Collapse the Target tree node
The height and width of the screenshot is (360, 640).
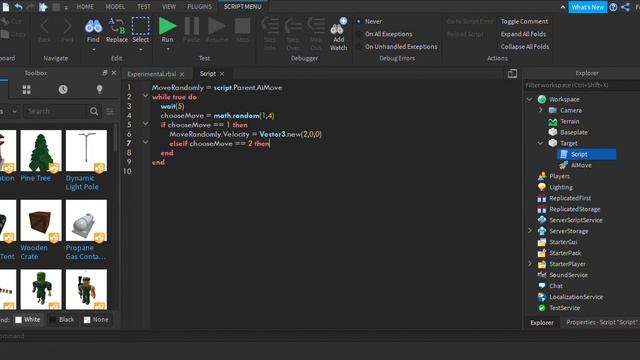(x=540, y=143)
